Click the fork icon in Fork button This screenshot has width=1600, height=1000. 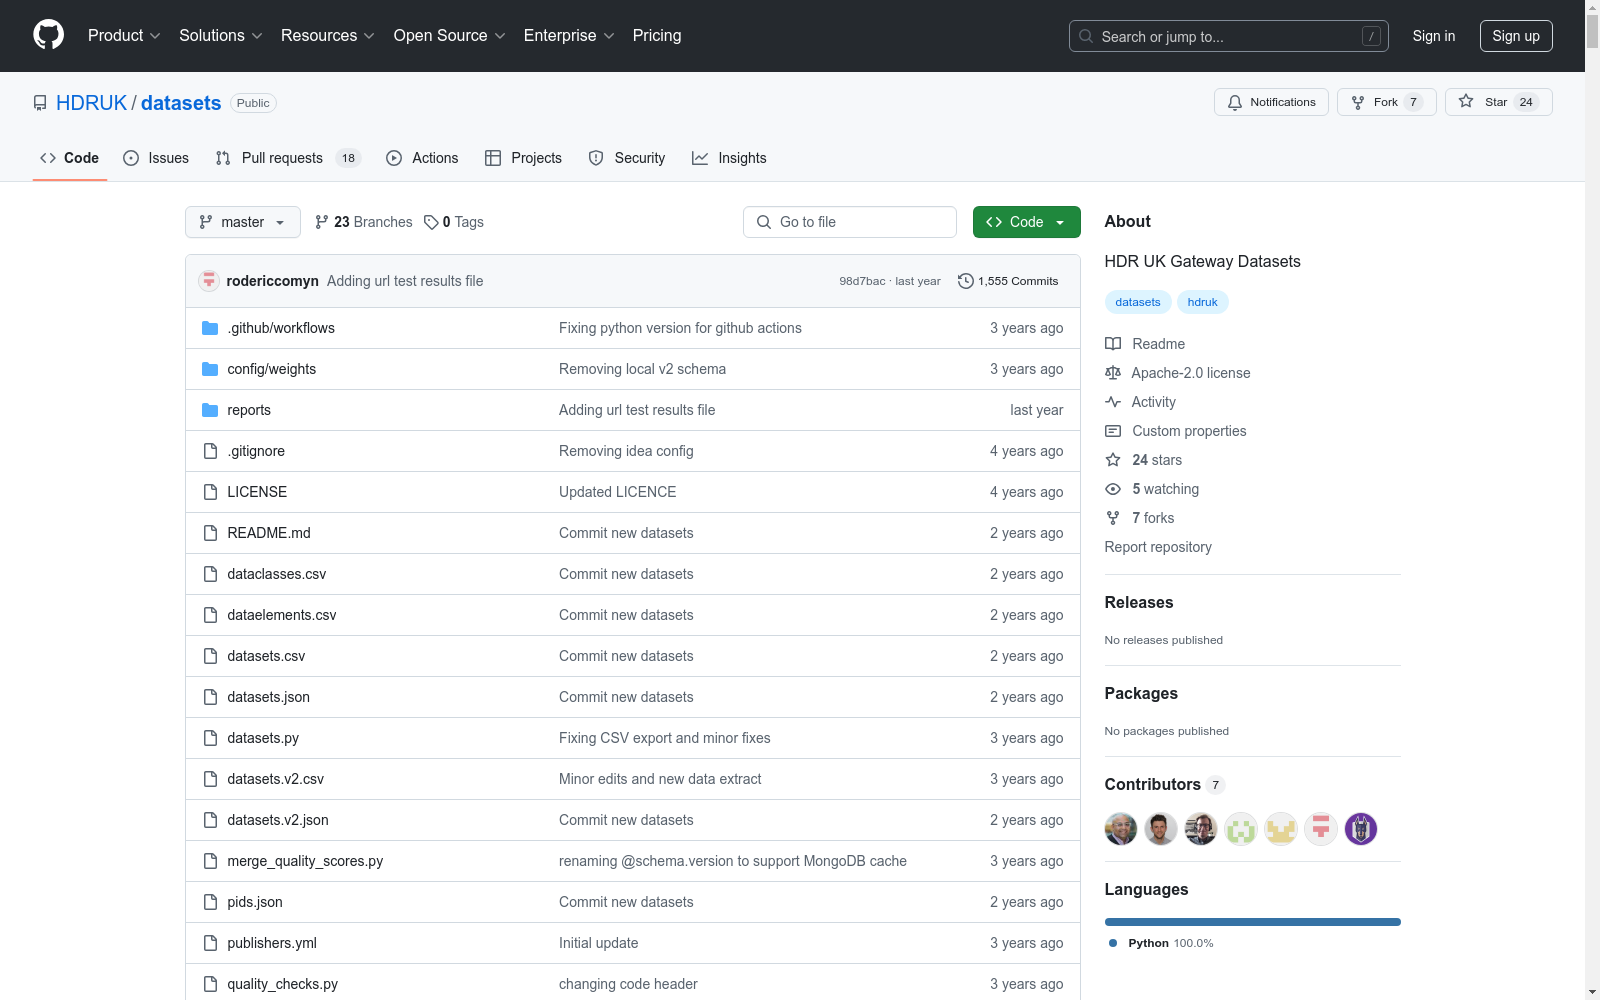[x=1358, y=102]
